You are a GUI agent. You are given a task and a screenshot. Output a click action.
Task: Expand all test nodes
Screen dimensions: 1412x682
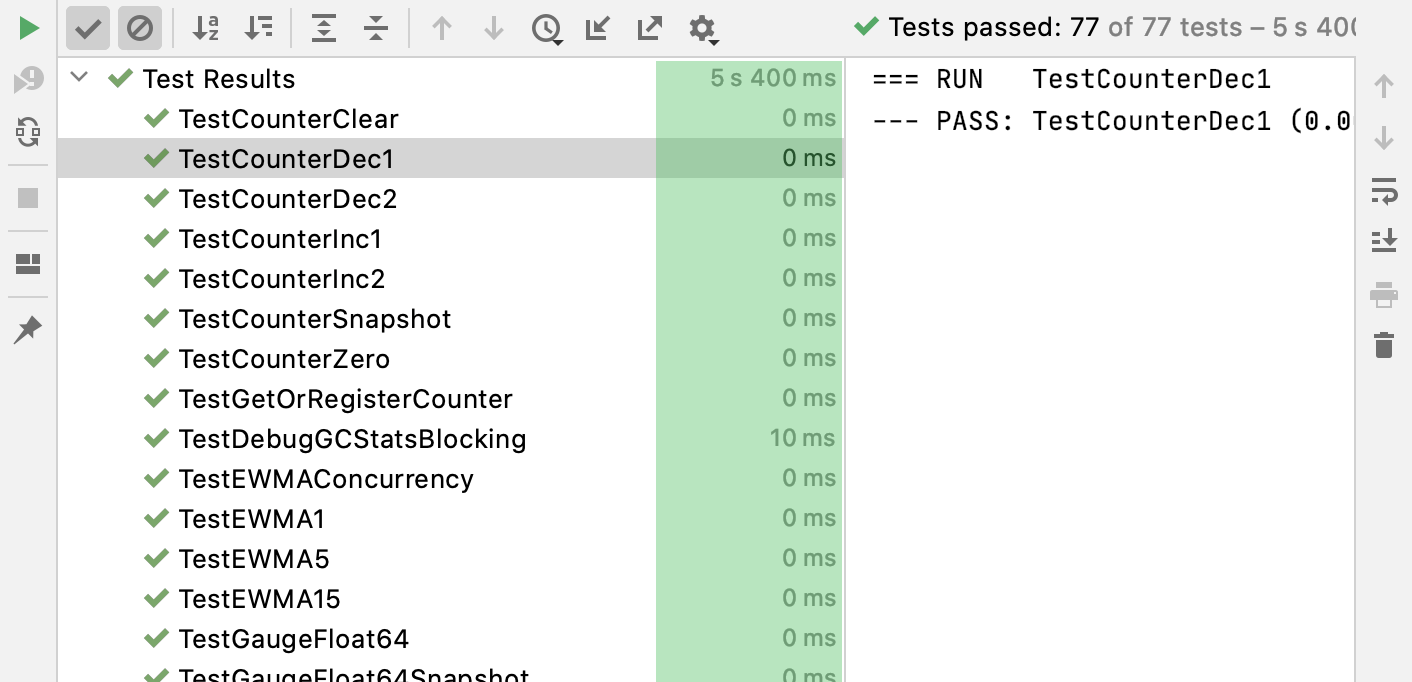click(x=324, y=28)
